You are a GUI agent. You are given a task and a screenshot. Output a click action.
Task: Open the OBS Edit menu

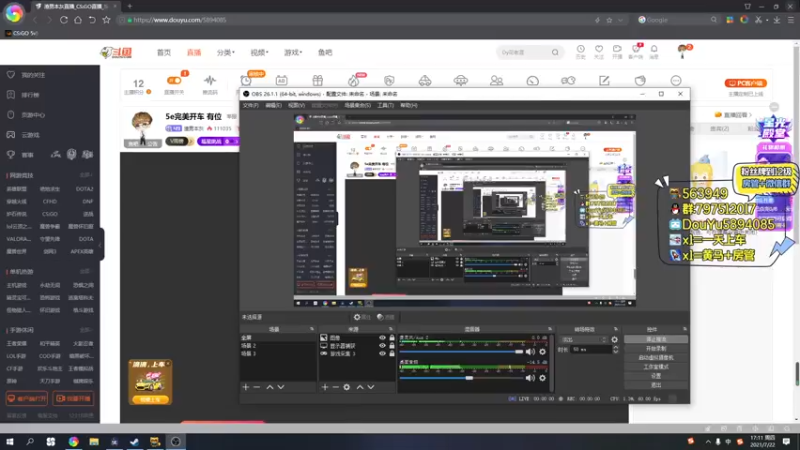coord(273,105)
